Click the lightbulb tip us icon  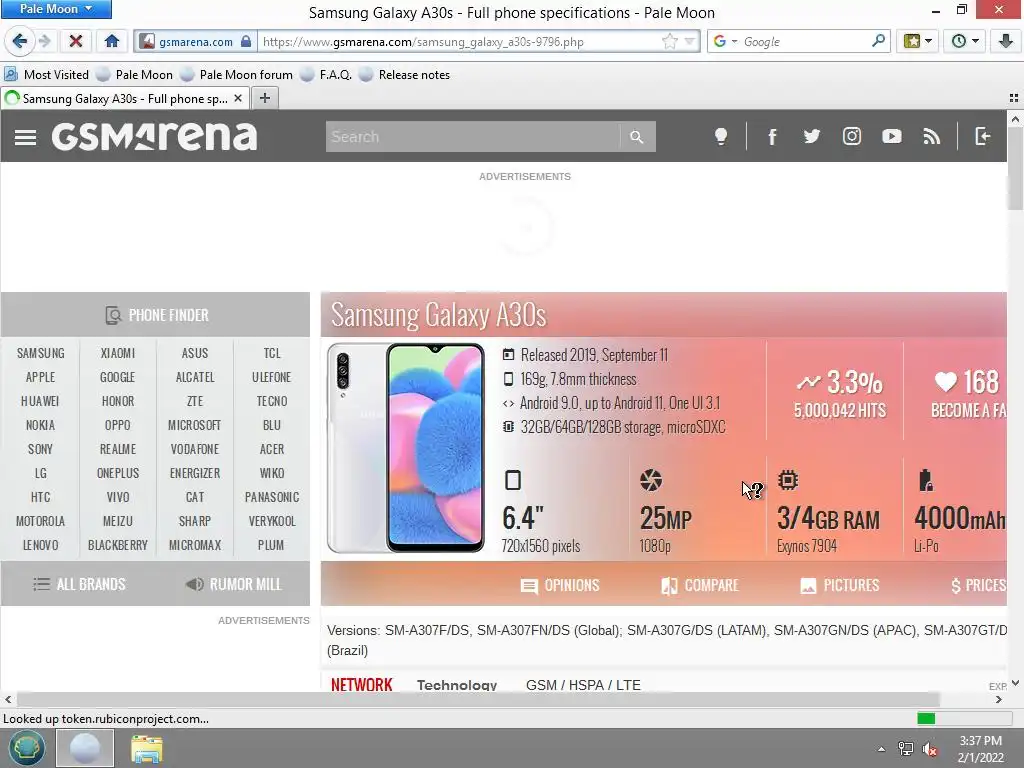pos(720,136)
